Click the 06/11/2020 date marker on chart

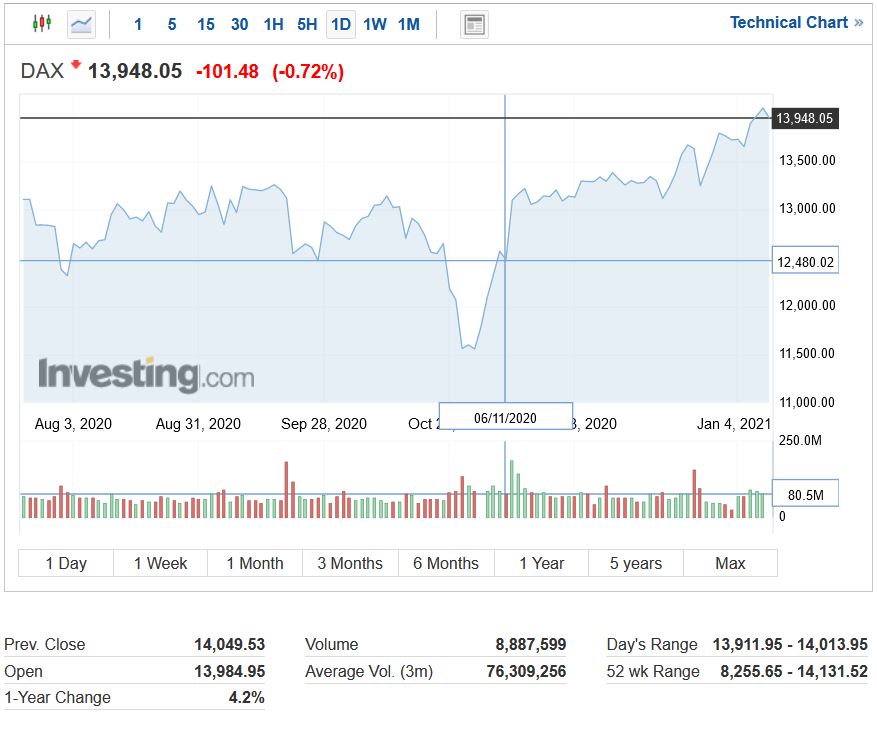[505, 417]
